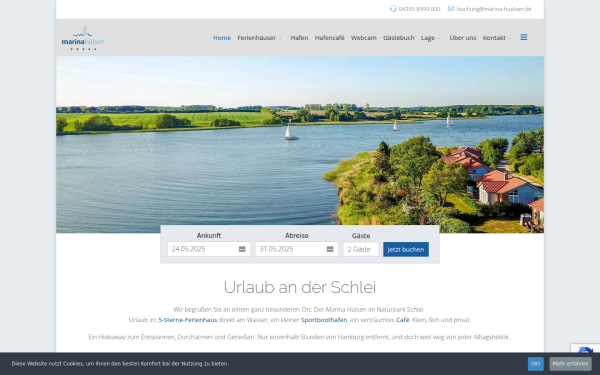This screenshot has width=600, height=375.
Task: Click the Marina Hülsen logo
Action: tap(83, 38)
